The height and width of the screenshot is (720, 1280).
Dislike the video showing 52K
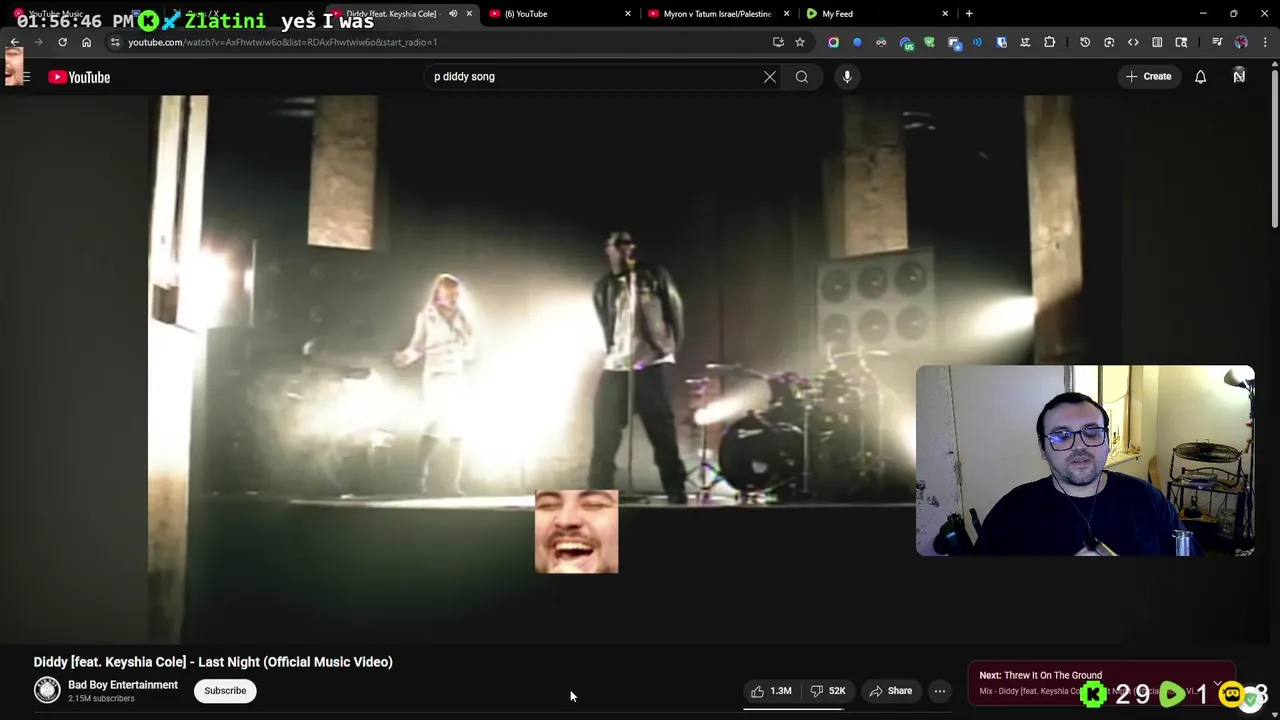click(x=828, y=691)
